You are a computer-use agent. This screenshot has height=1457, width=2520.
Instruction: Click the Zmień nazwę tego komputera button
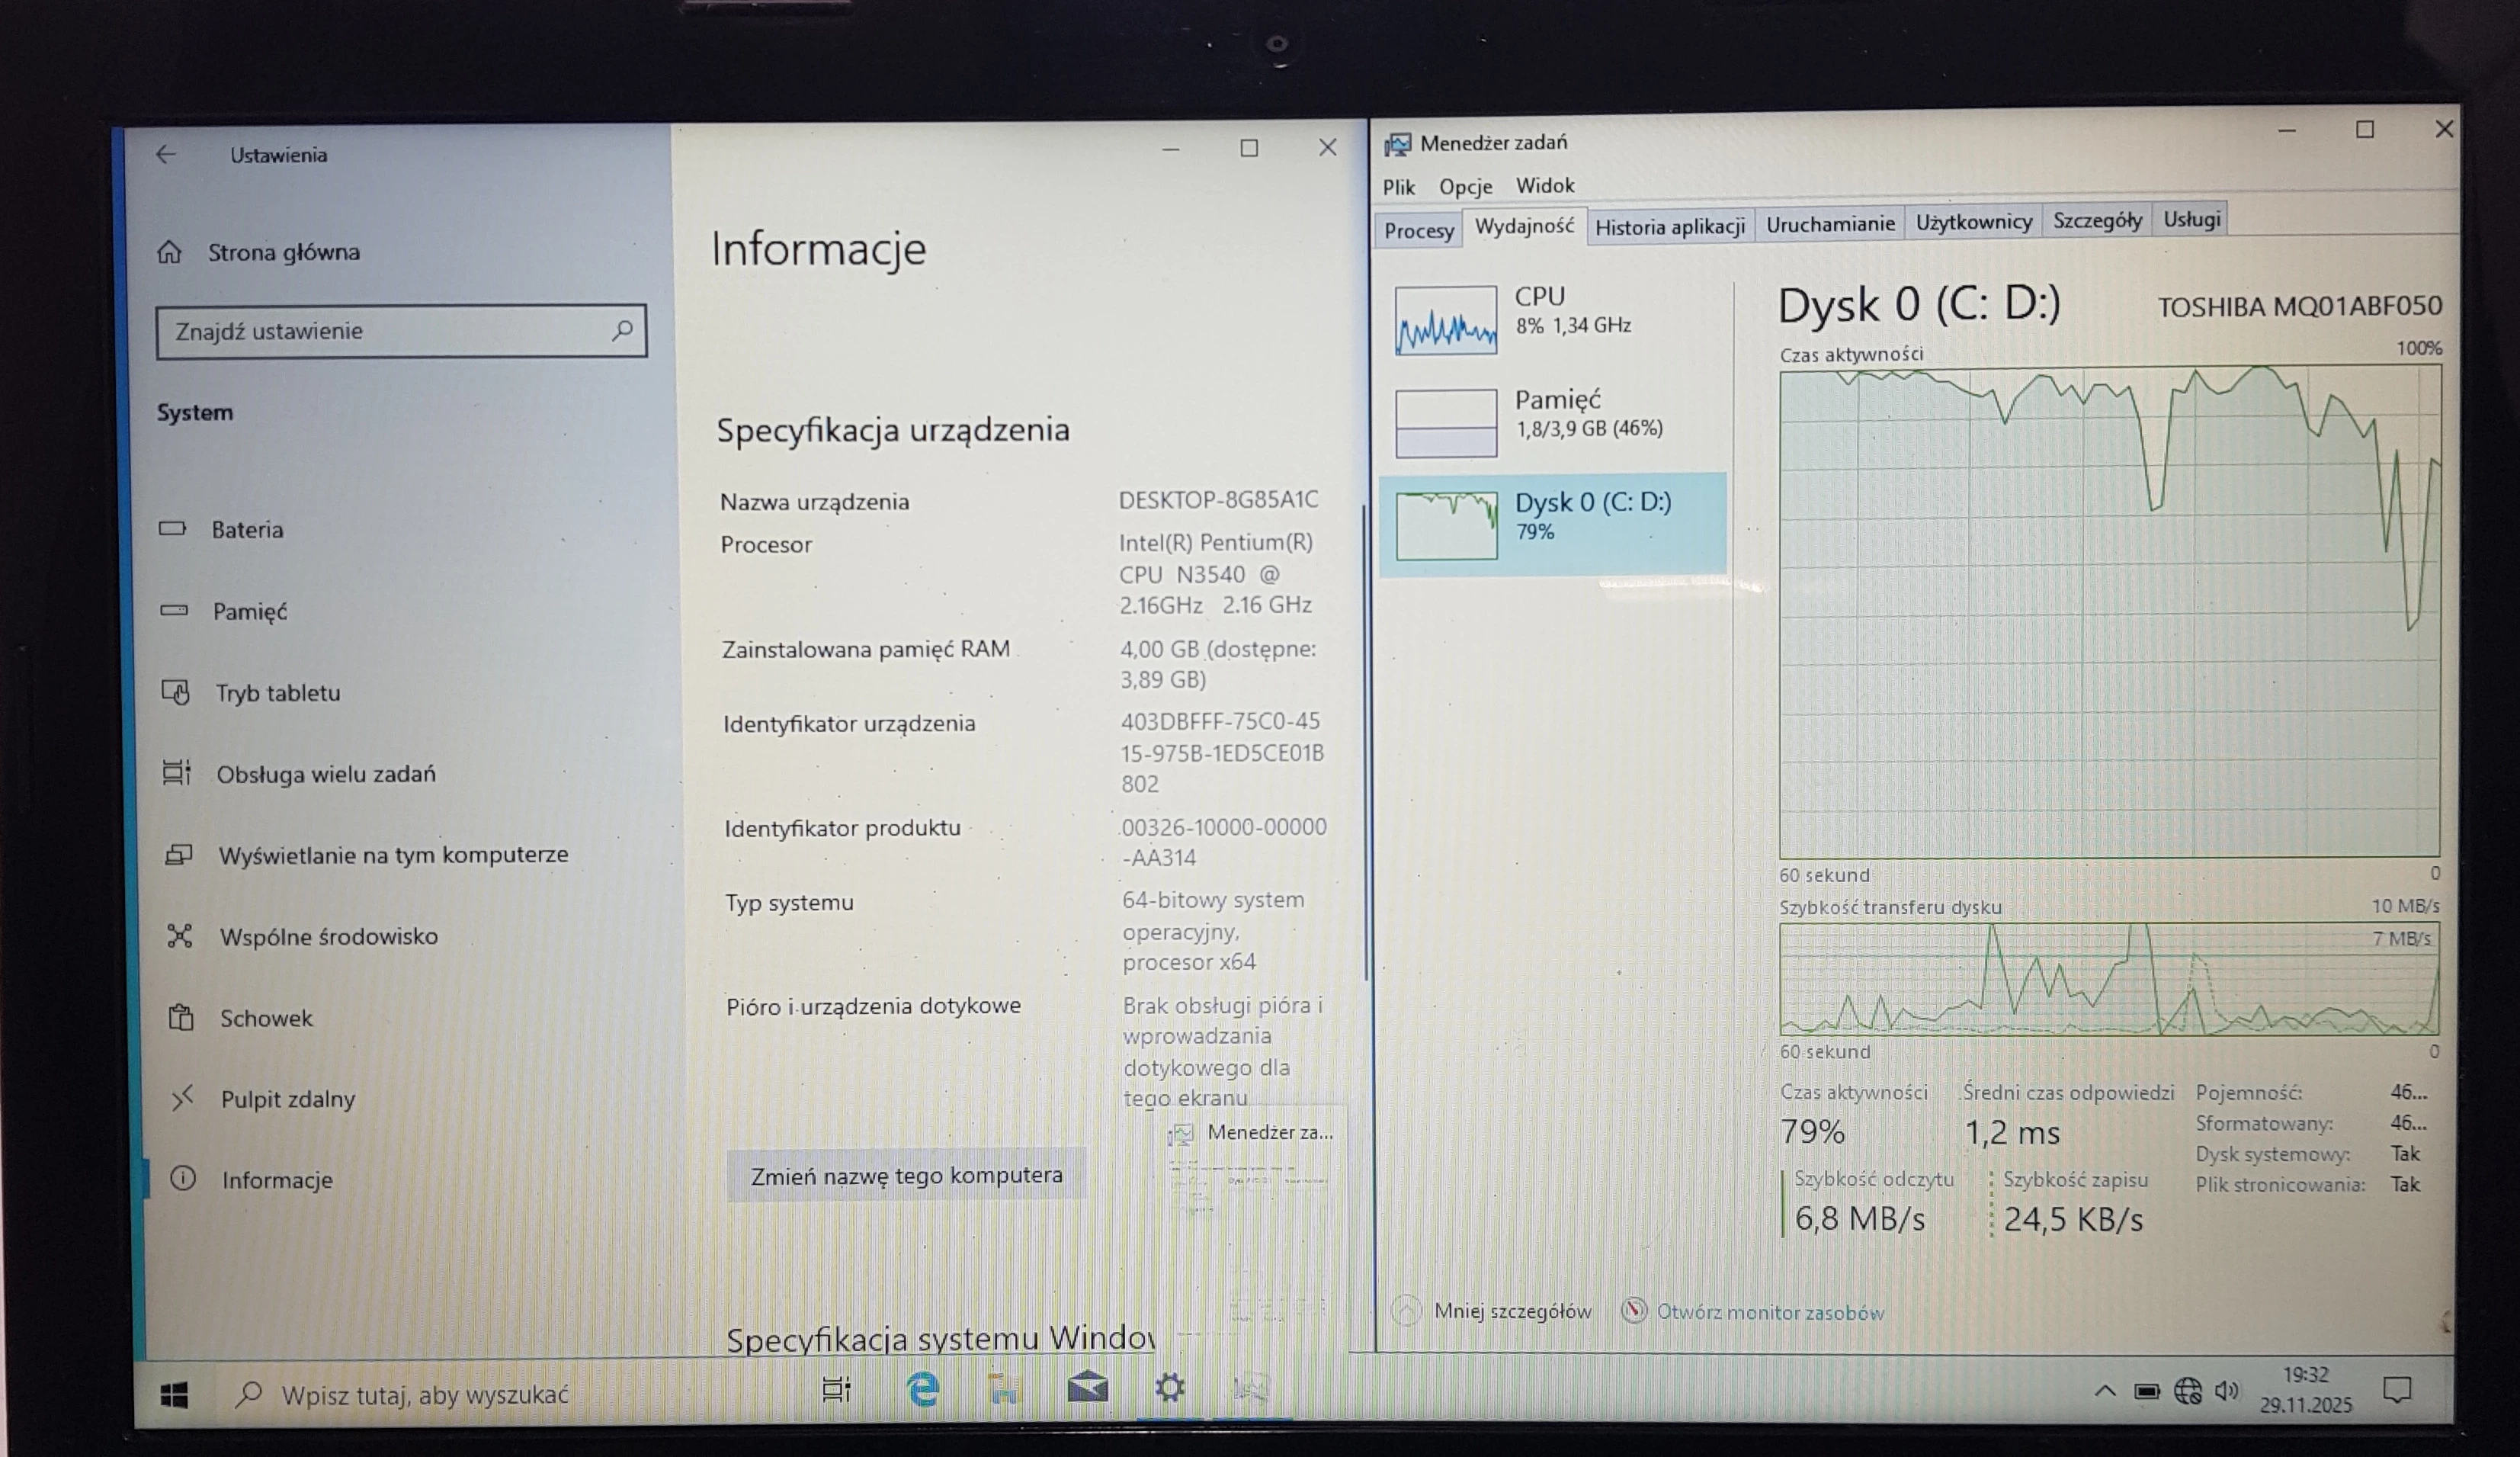[906, 1175]
